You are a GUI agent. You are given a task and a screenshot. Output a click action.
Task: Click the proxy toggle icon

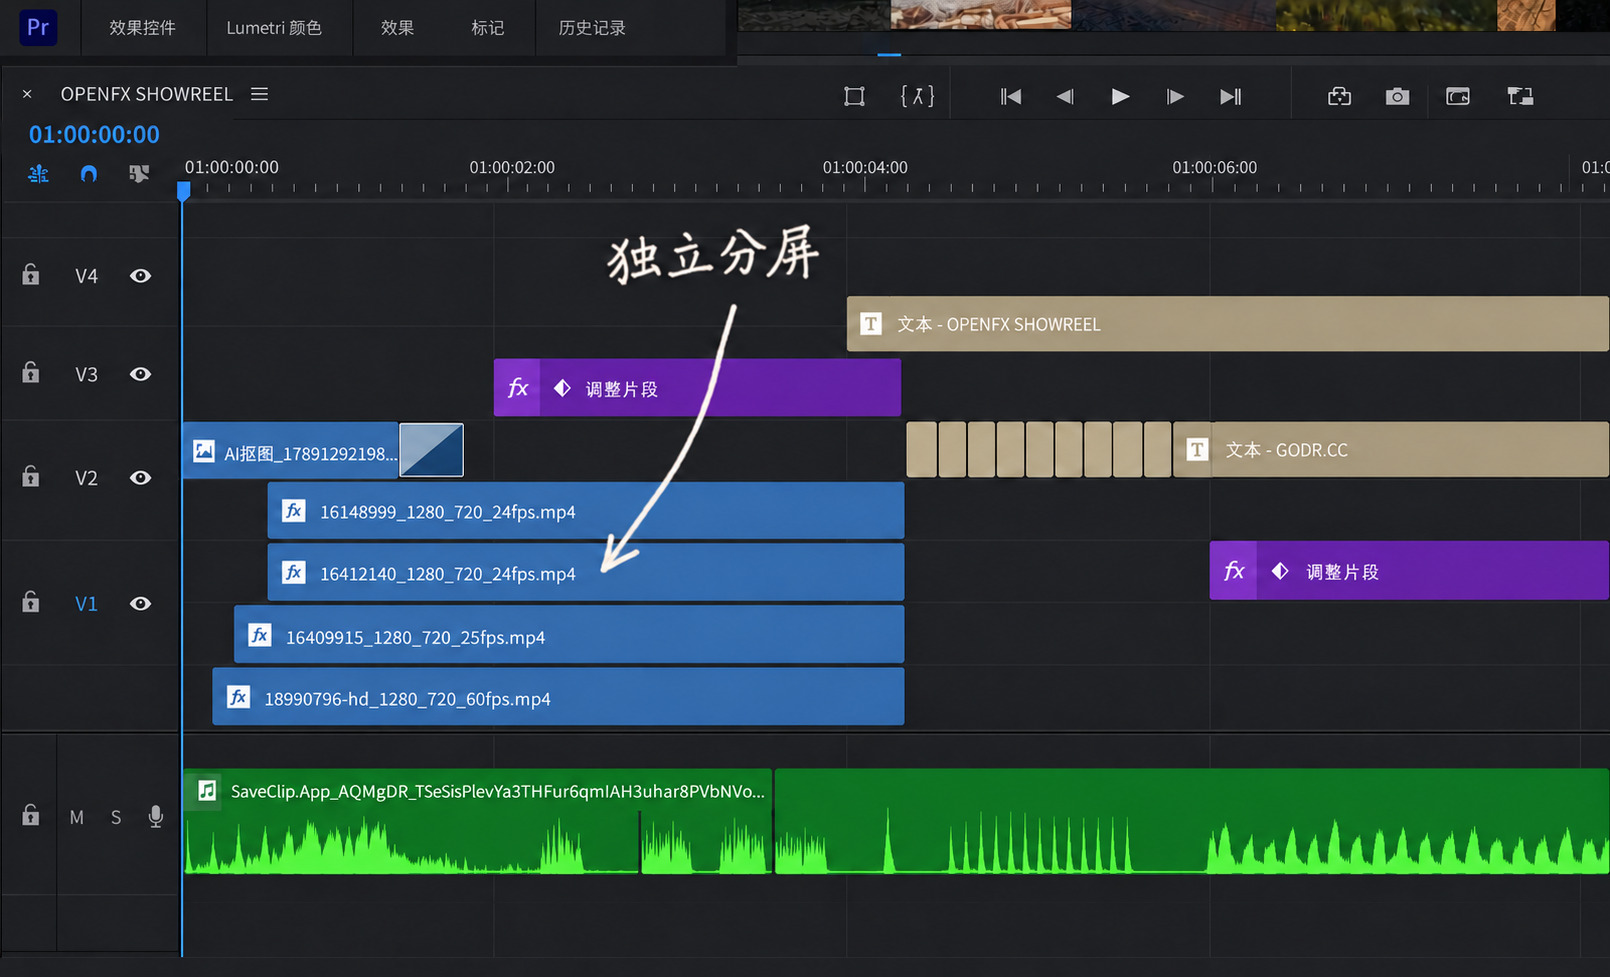pos(1520,96)
